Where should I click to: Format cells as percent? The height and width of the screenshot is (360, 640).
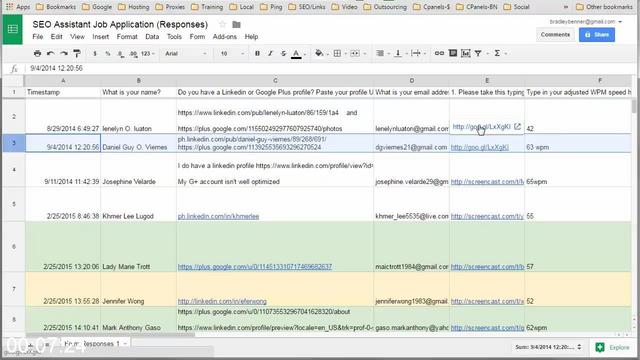[x=108, y=53]
